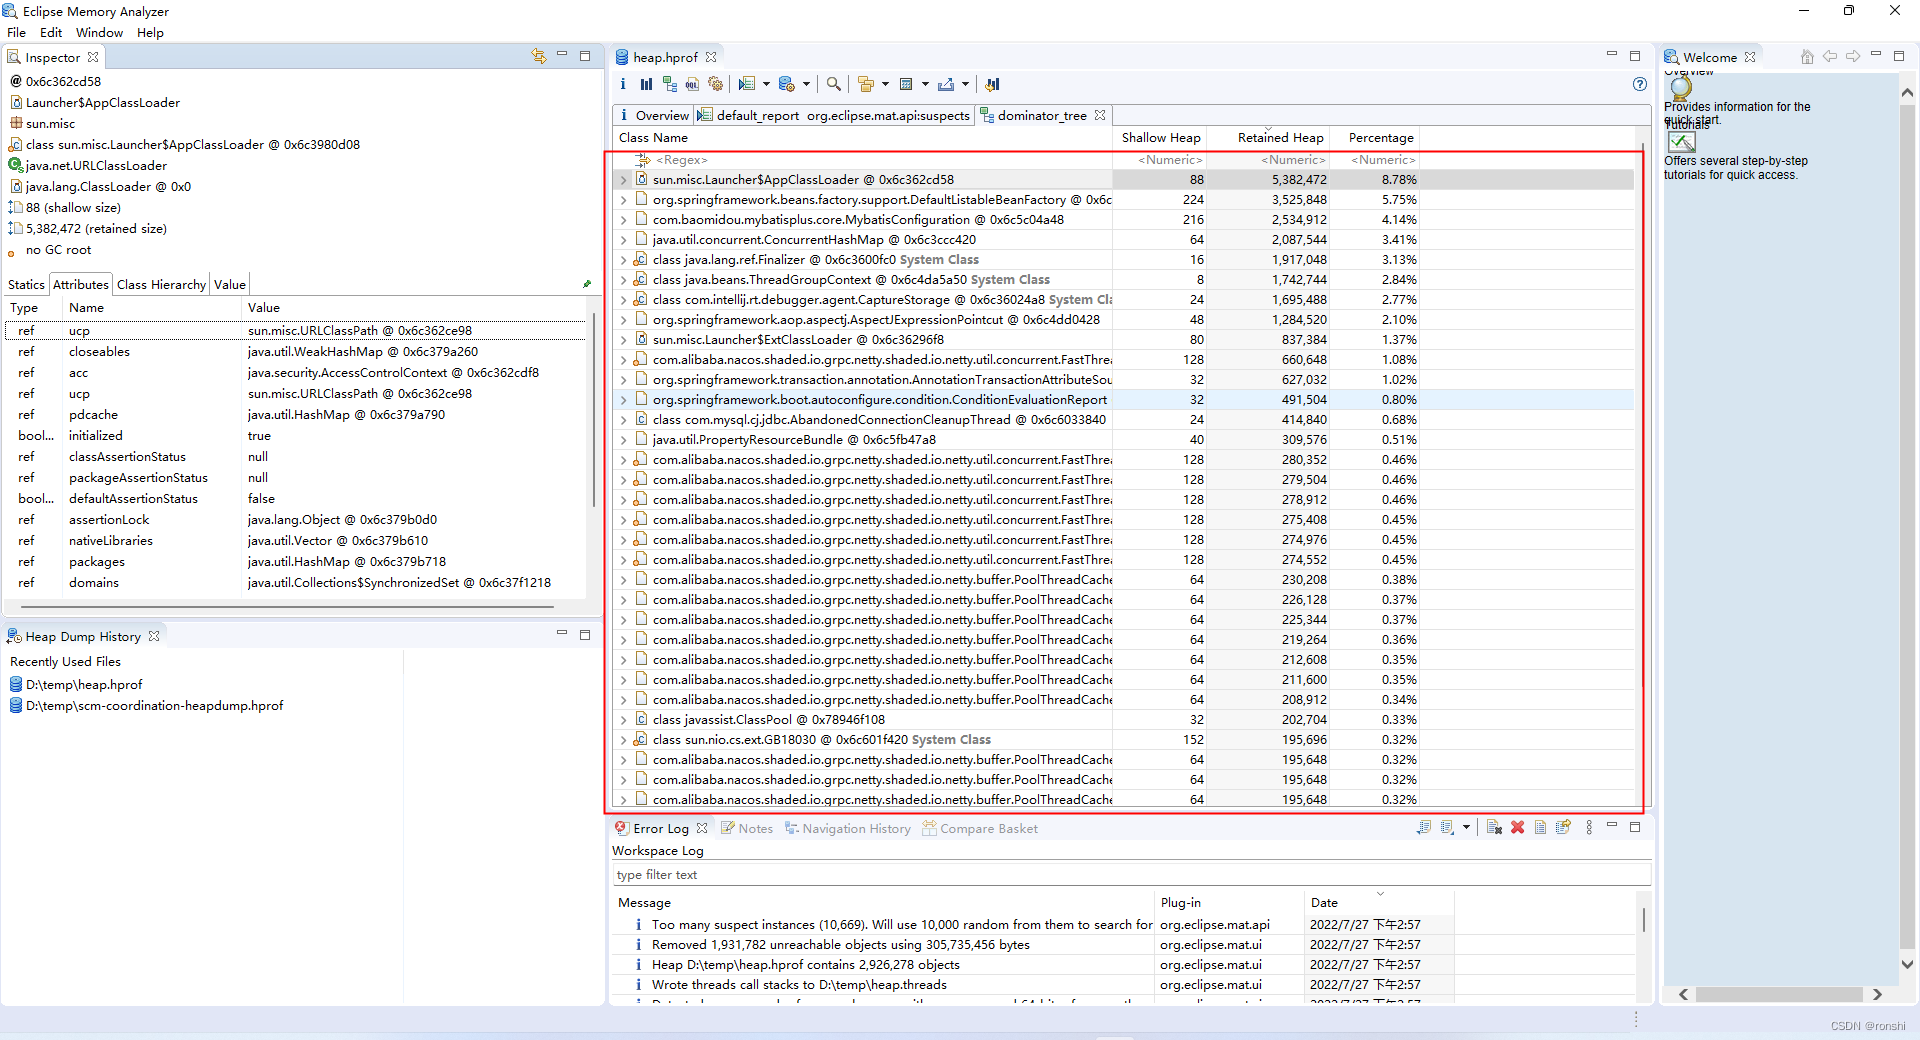This screenshot has width=1920, height=1040.
Task: Open the OQL query editor
Action: click(692, 84)
